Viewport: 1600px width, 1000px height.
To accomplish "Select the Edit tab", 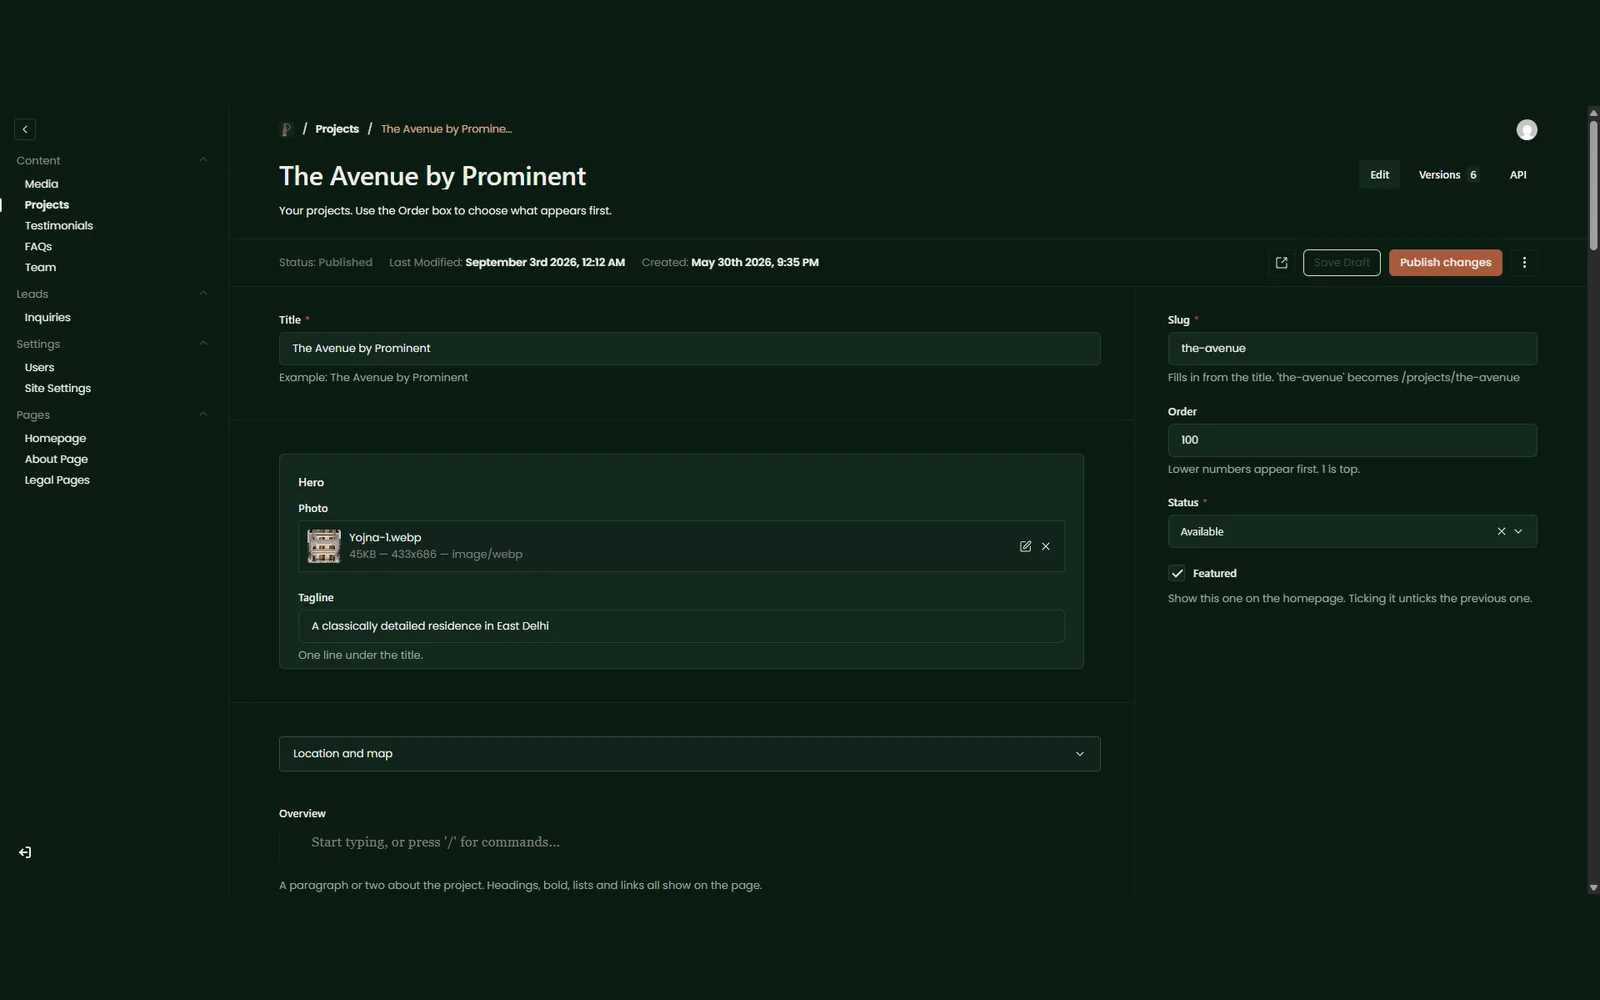I will point(1379,175).
